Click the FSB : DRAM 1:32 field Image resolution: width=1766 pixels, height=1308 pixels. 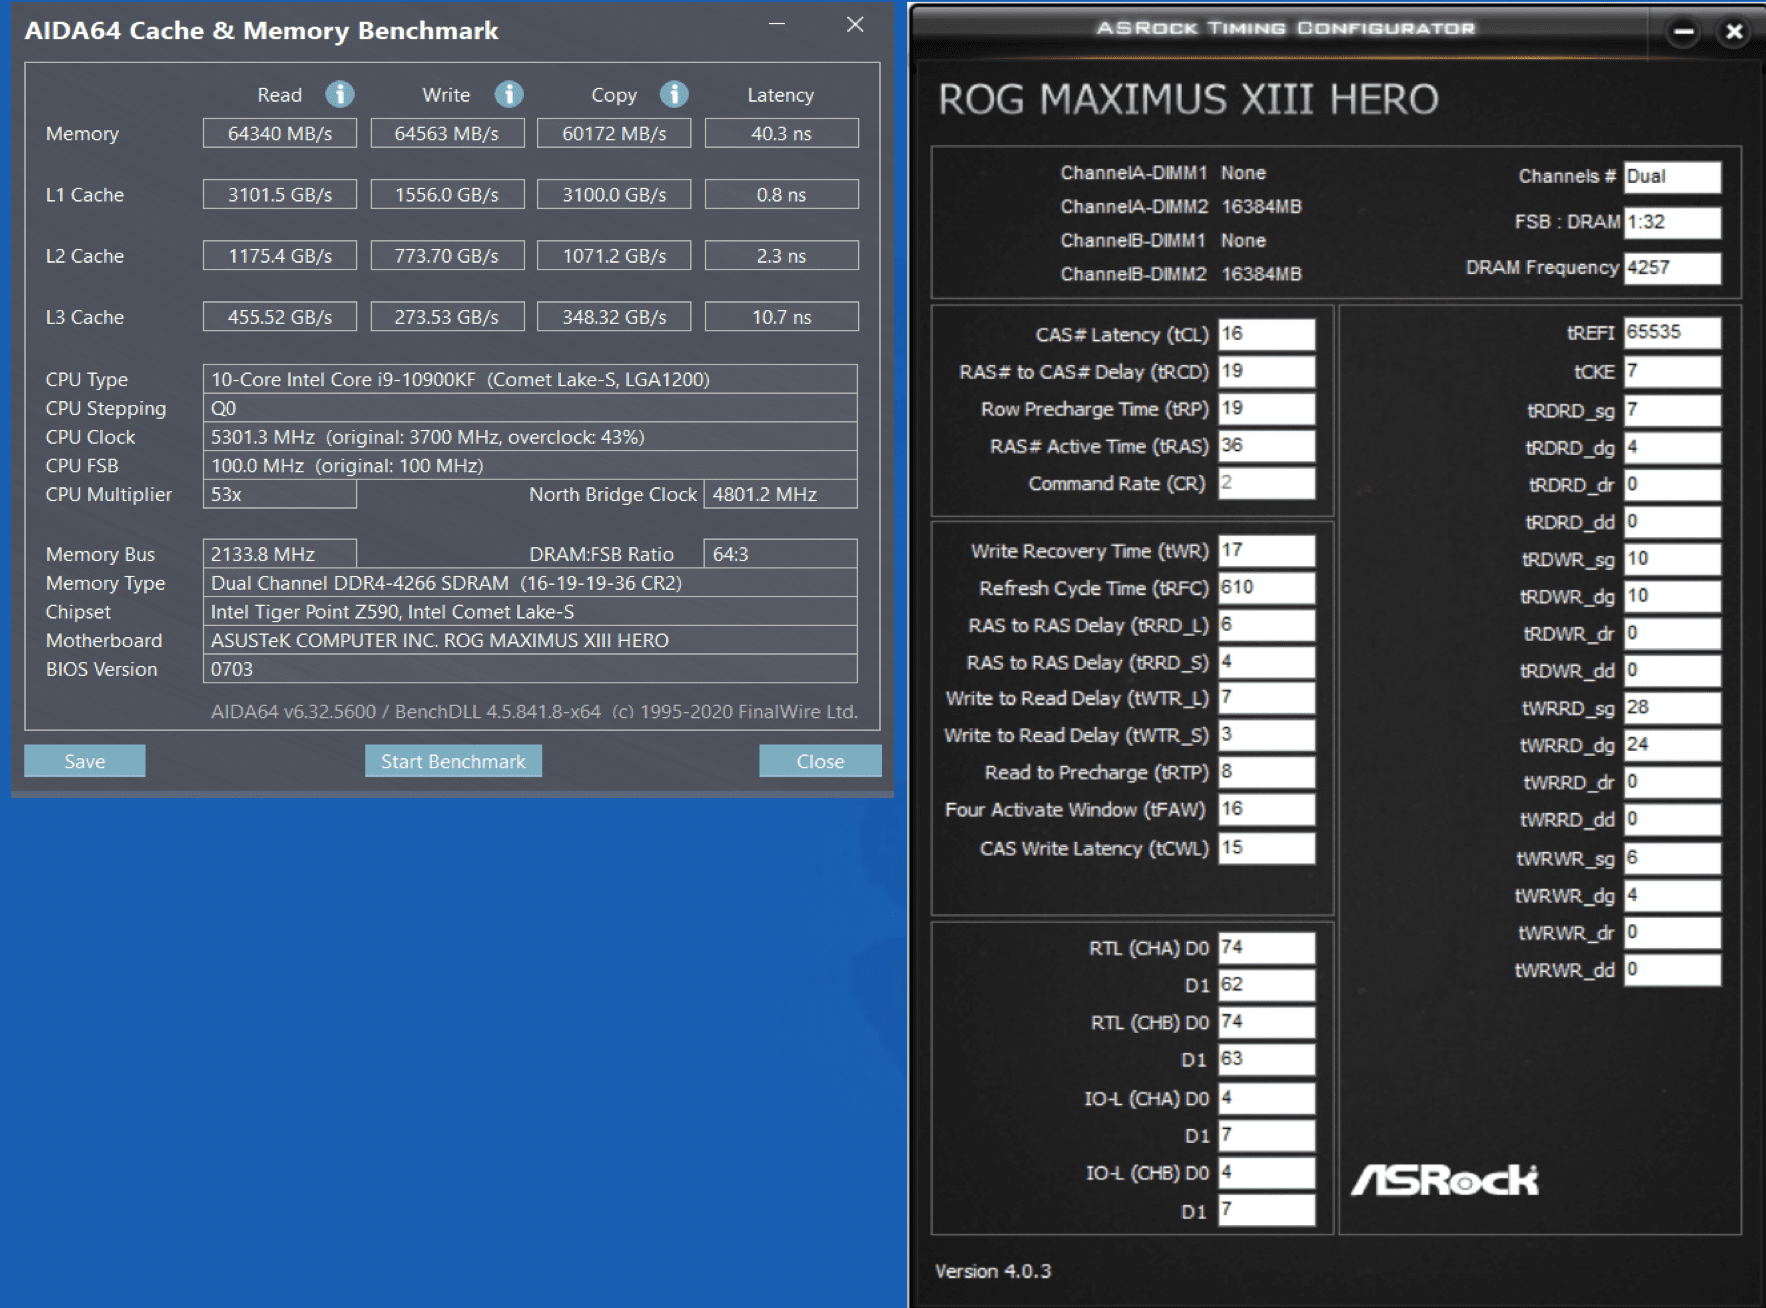[1672, 222]
